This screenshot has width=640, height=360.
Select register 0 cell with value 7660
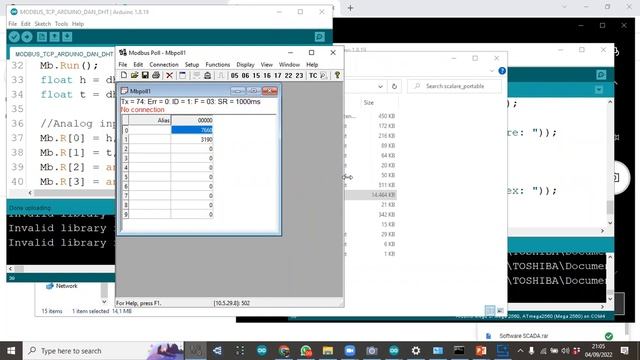tap(192, 130)
